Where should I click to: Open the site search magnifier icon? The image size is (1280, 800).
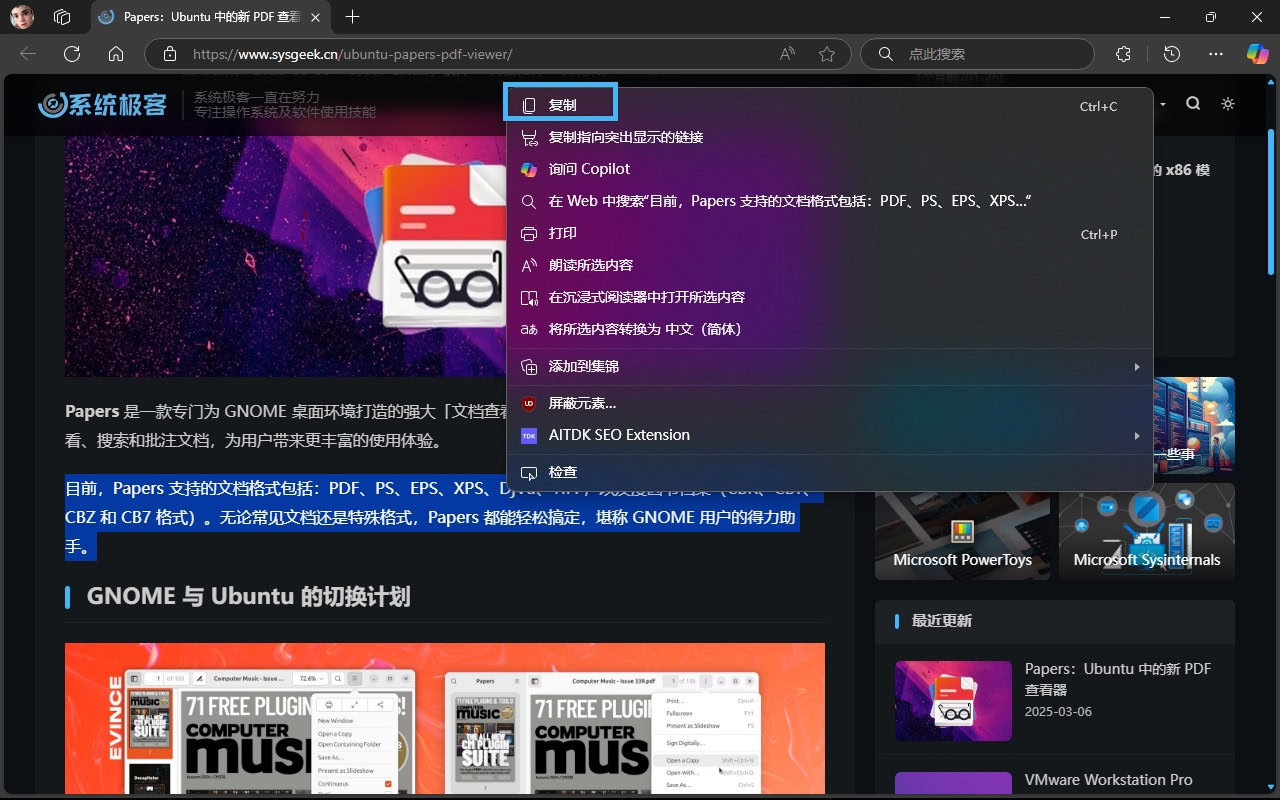(x=1193, y=104)
